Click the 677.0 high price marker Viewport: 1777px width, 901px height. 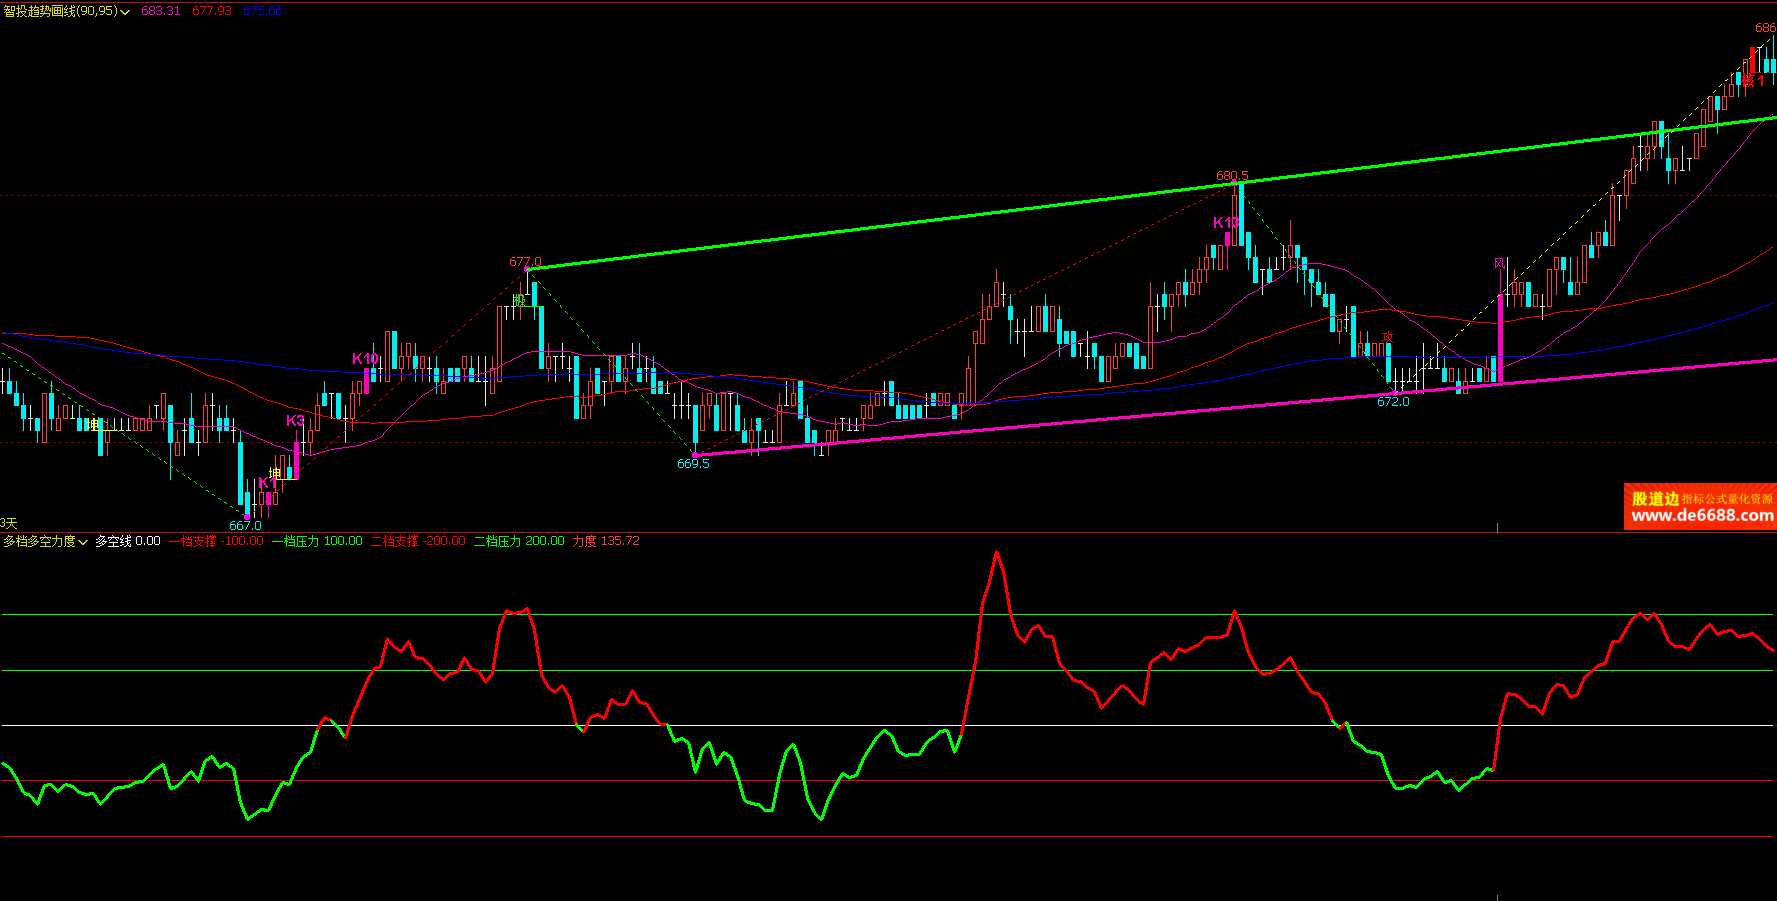click(525, 262)
